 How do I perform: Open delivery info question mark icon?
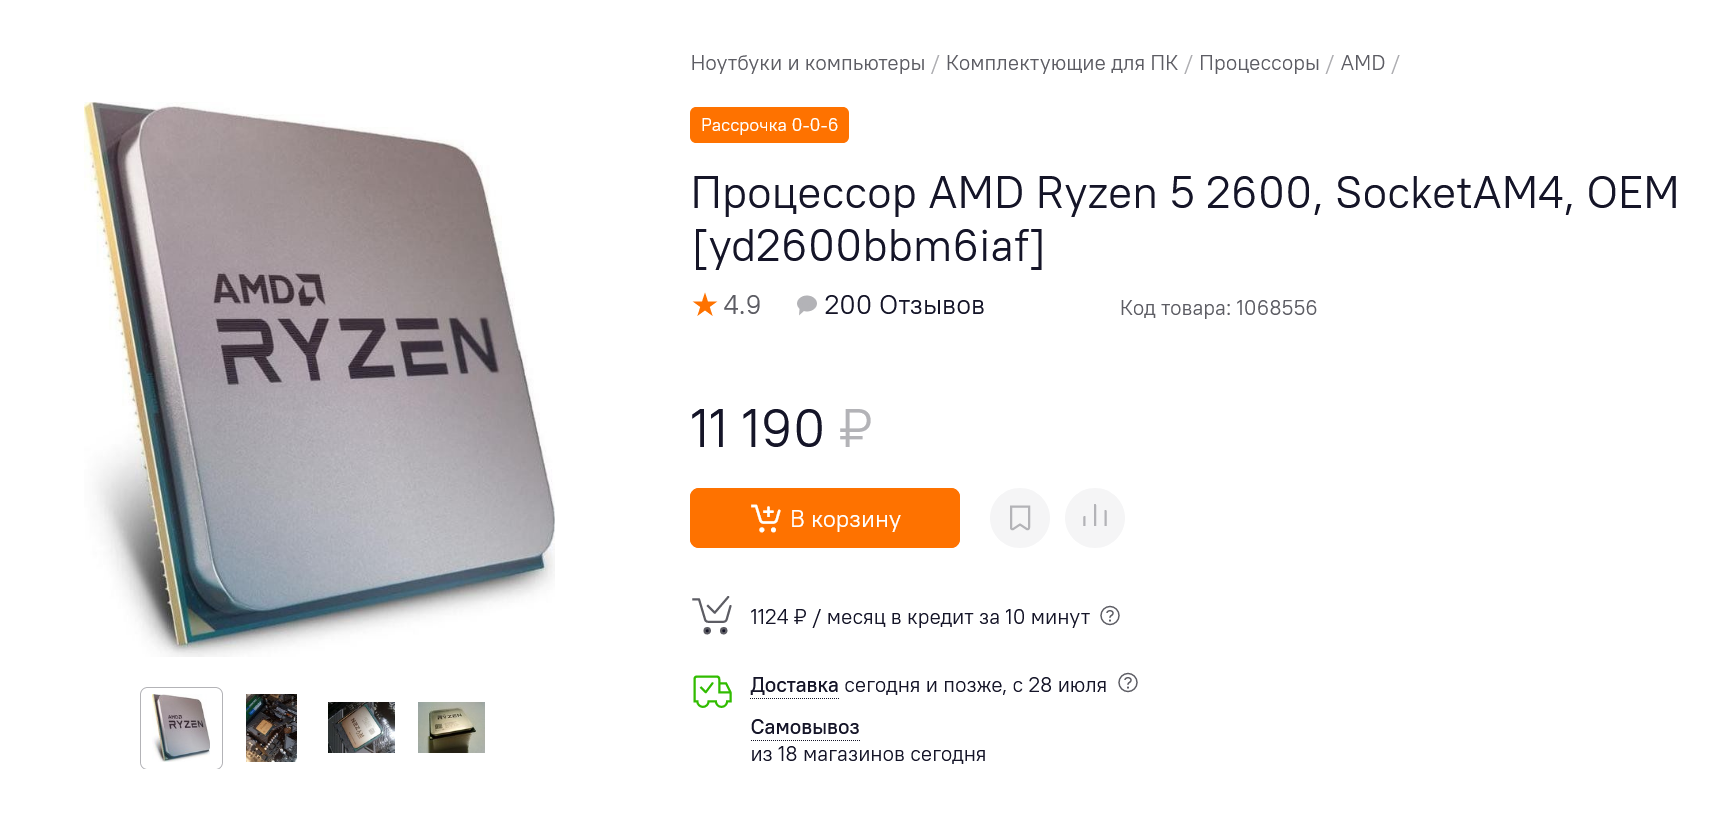coord(1128,683)
